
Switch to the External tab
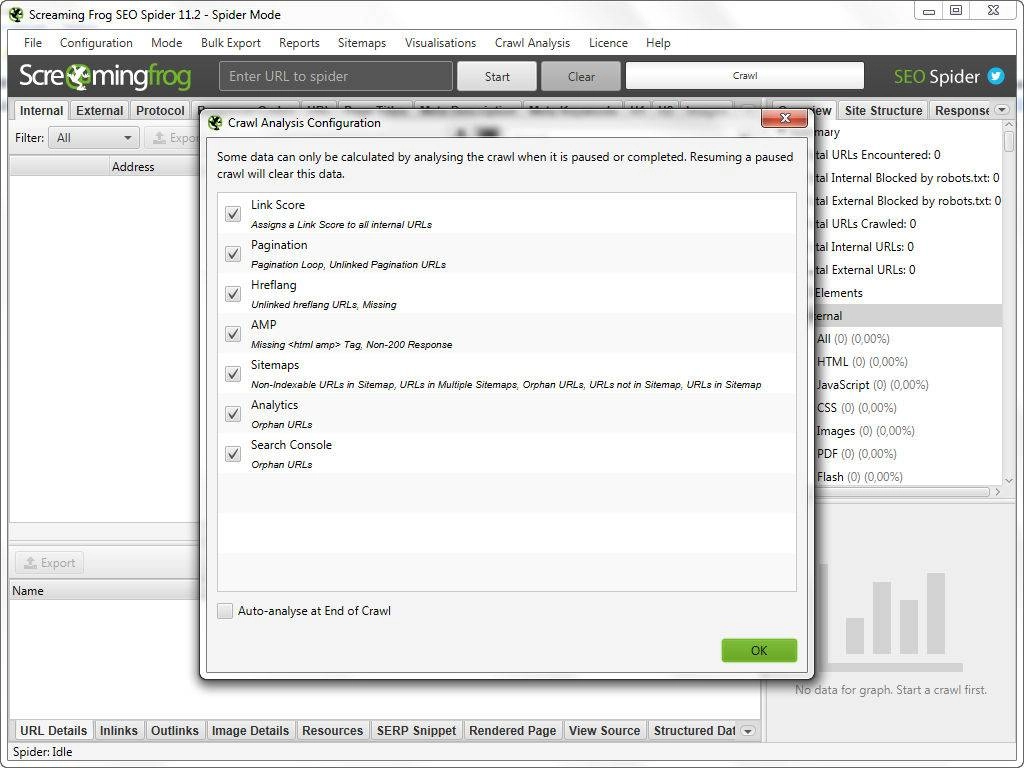pyautogui.click(x=99, y=110)
